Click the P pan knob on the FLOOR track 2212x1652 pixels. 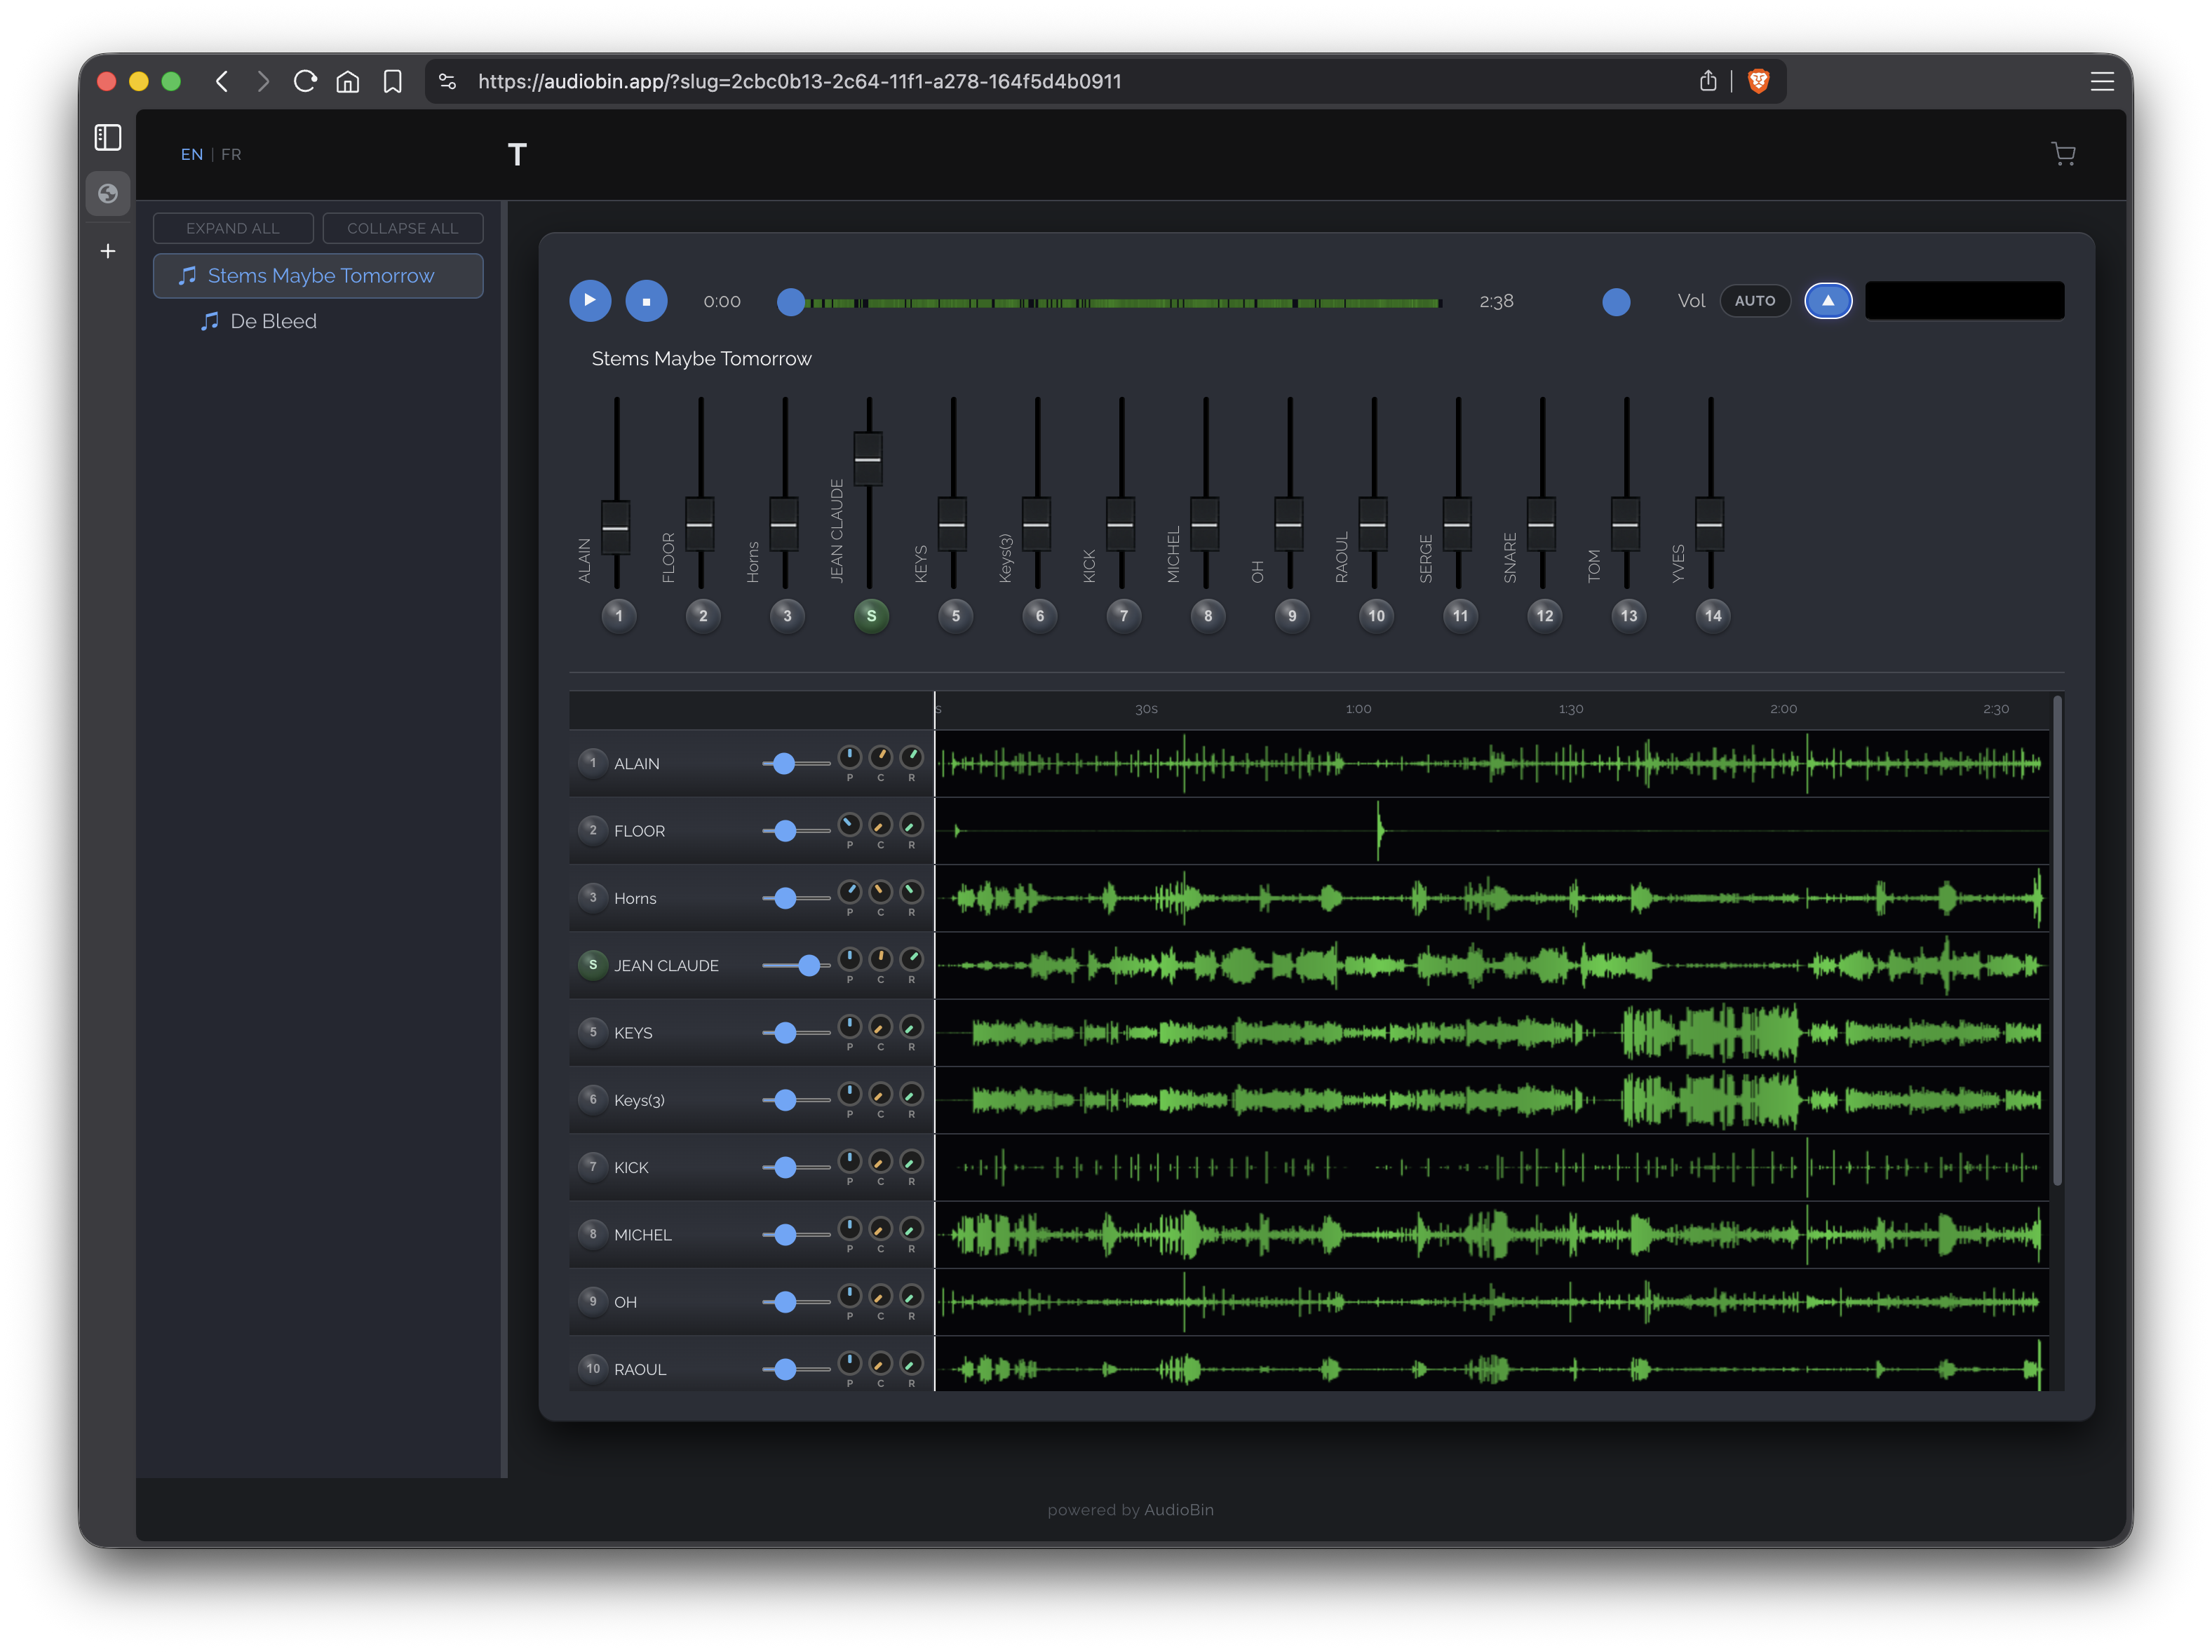[849, 825]
